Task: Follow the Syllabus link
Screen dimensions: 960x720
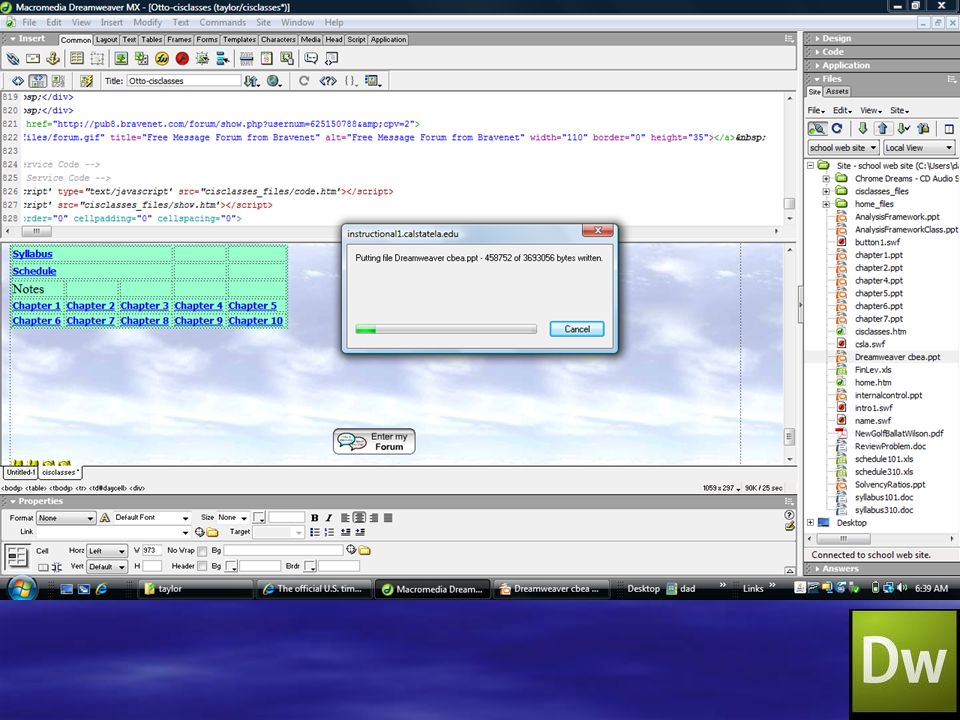Action: 32,254
